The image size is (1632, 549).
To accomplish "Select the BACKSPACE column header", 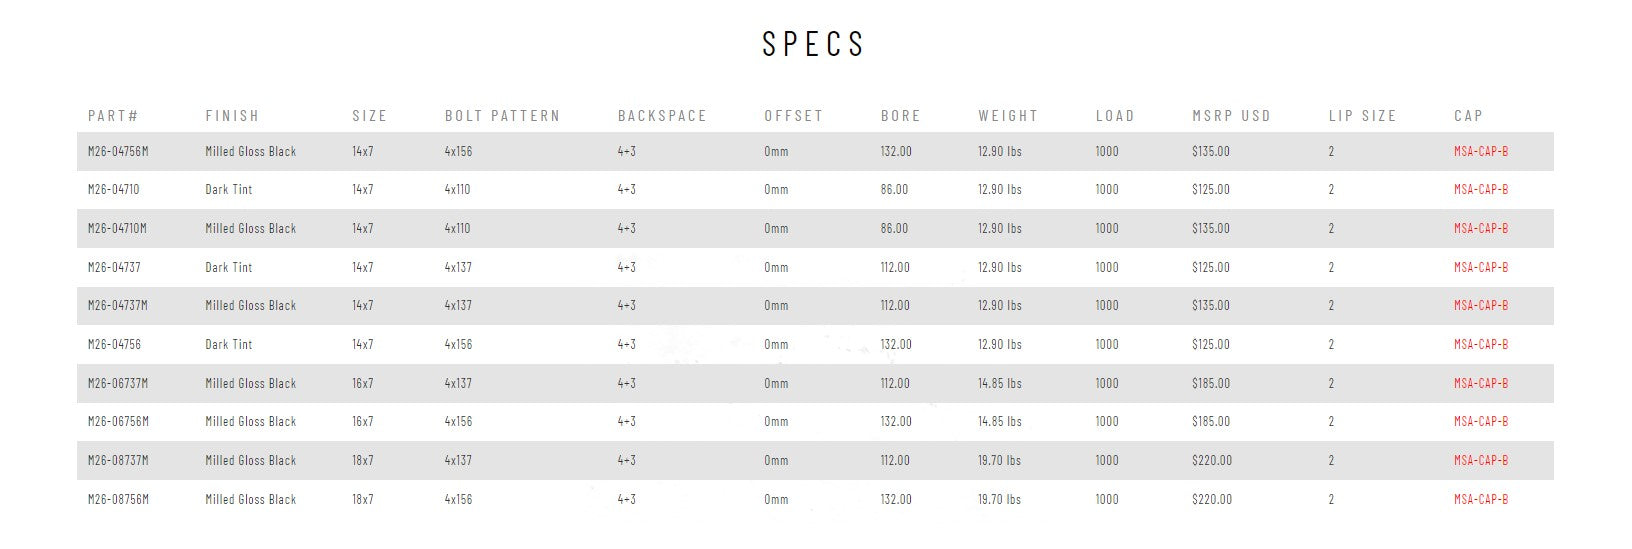I will (x=662, y=116).
